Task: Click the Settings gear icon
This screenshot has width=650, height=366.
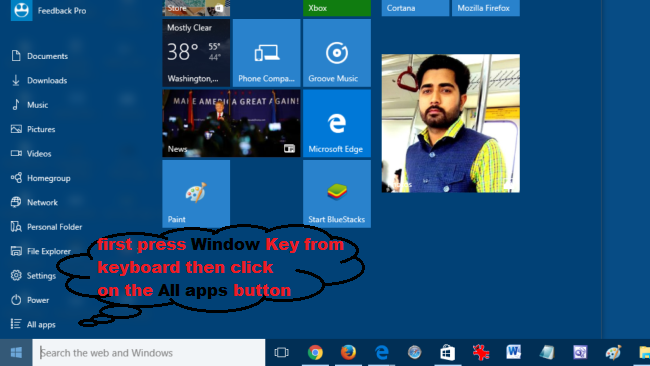Action: tap(16, 275)
